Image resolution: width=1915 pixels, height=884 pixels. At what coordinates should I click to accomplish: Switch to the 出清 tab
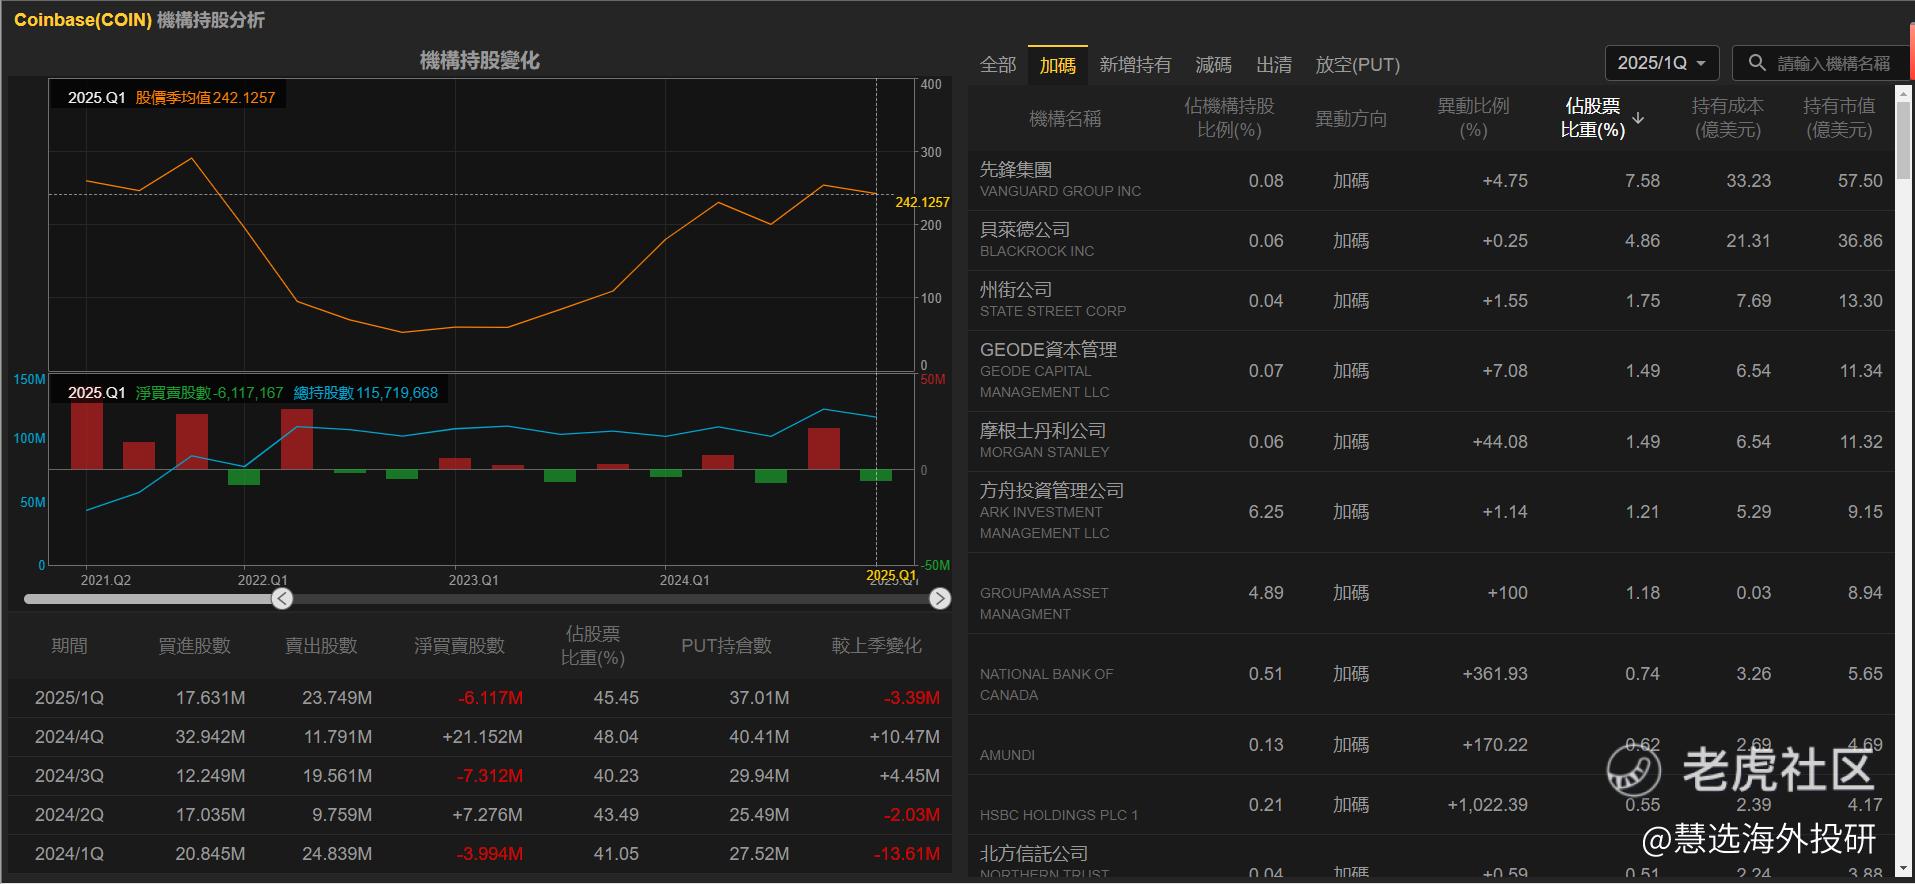pyautogui.click(x=1273, y=65)
